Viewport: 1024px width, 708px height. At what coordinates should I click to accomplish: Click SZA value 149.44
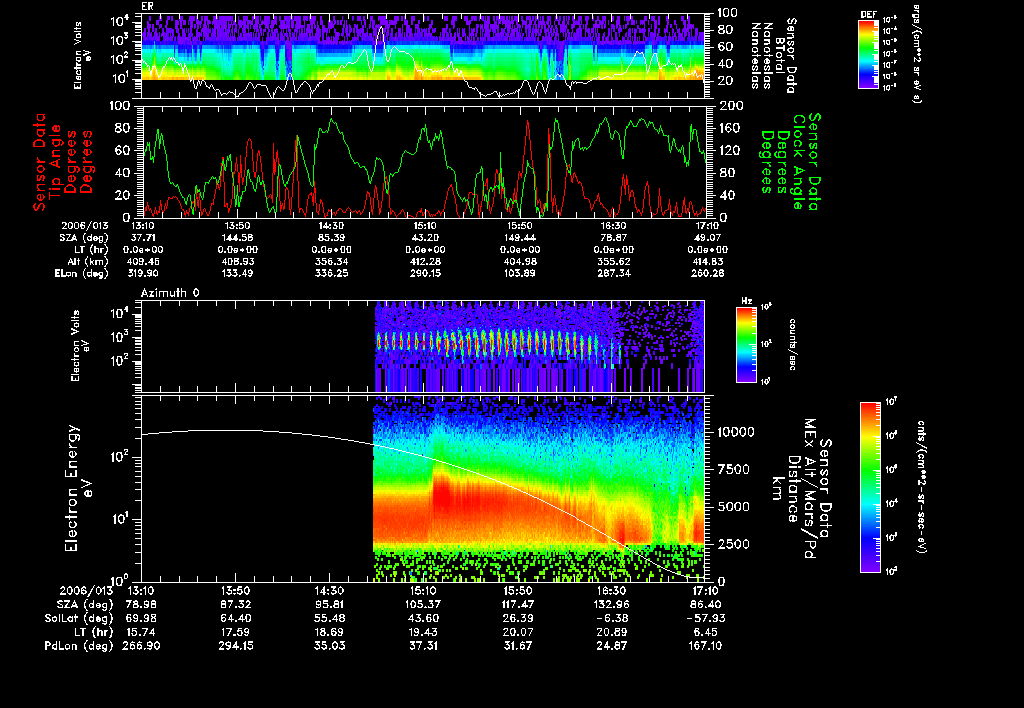(x=520, y=238)
